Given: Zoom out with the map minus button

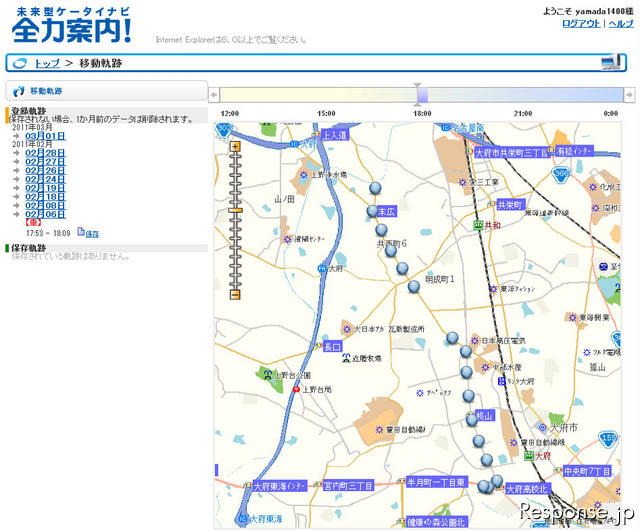Looking at the screenshot, I should pyautogui.click(x=235, y=294).
